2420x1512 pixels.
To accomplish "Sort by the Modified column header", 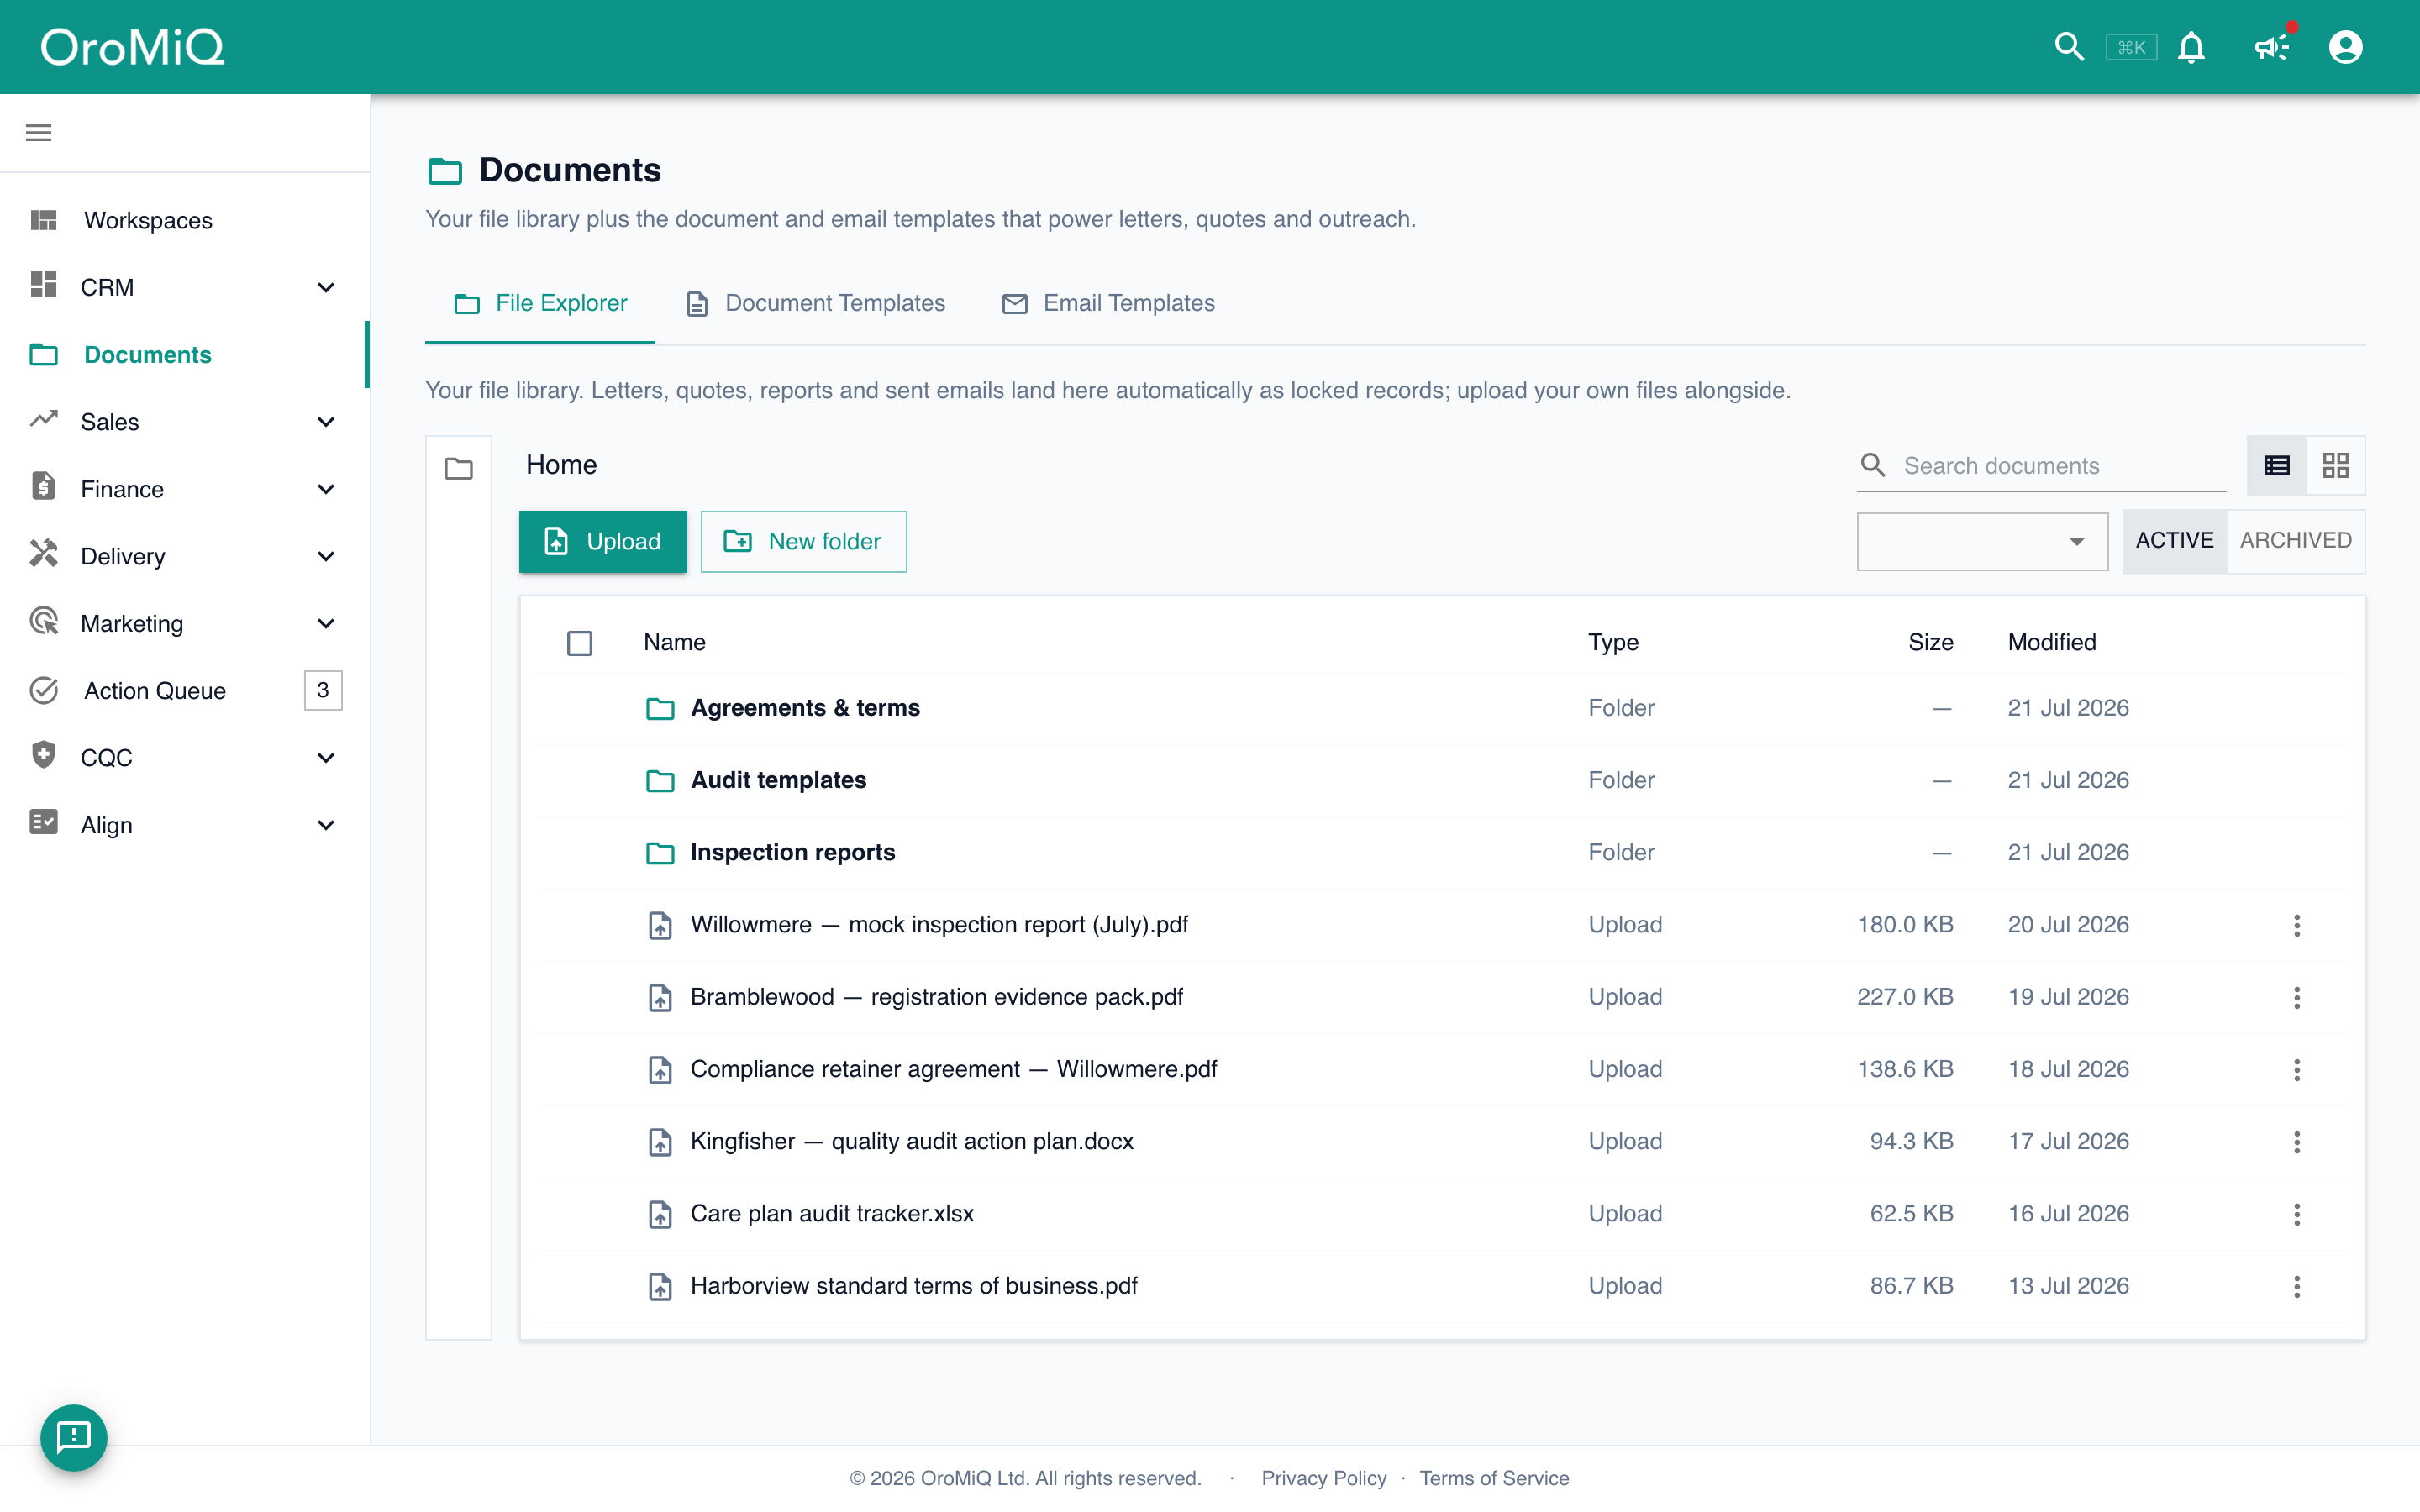I will (2051, 642).
